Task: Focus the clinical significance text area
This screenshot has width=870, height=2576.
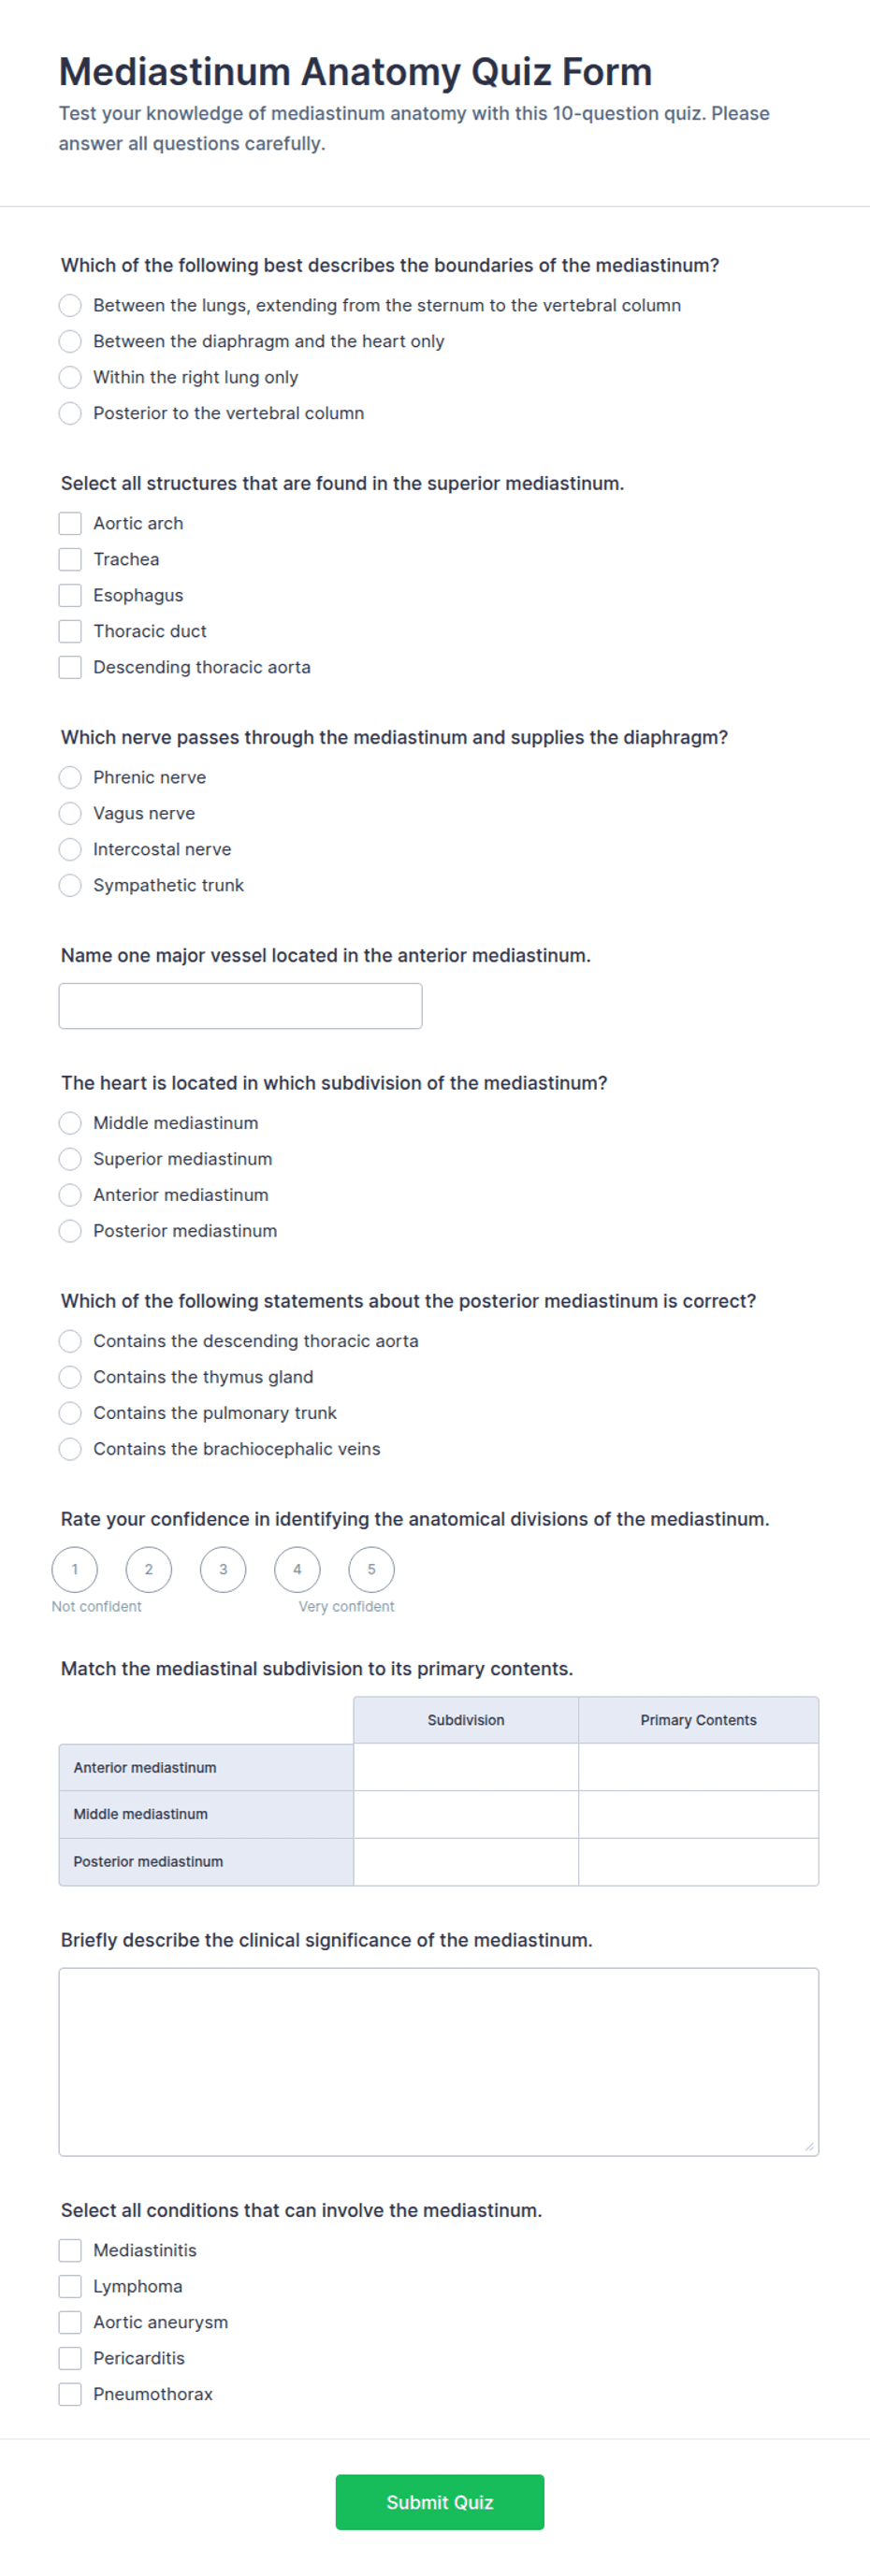Action: pyautogui.click(x=439, y=2061)
